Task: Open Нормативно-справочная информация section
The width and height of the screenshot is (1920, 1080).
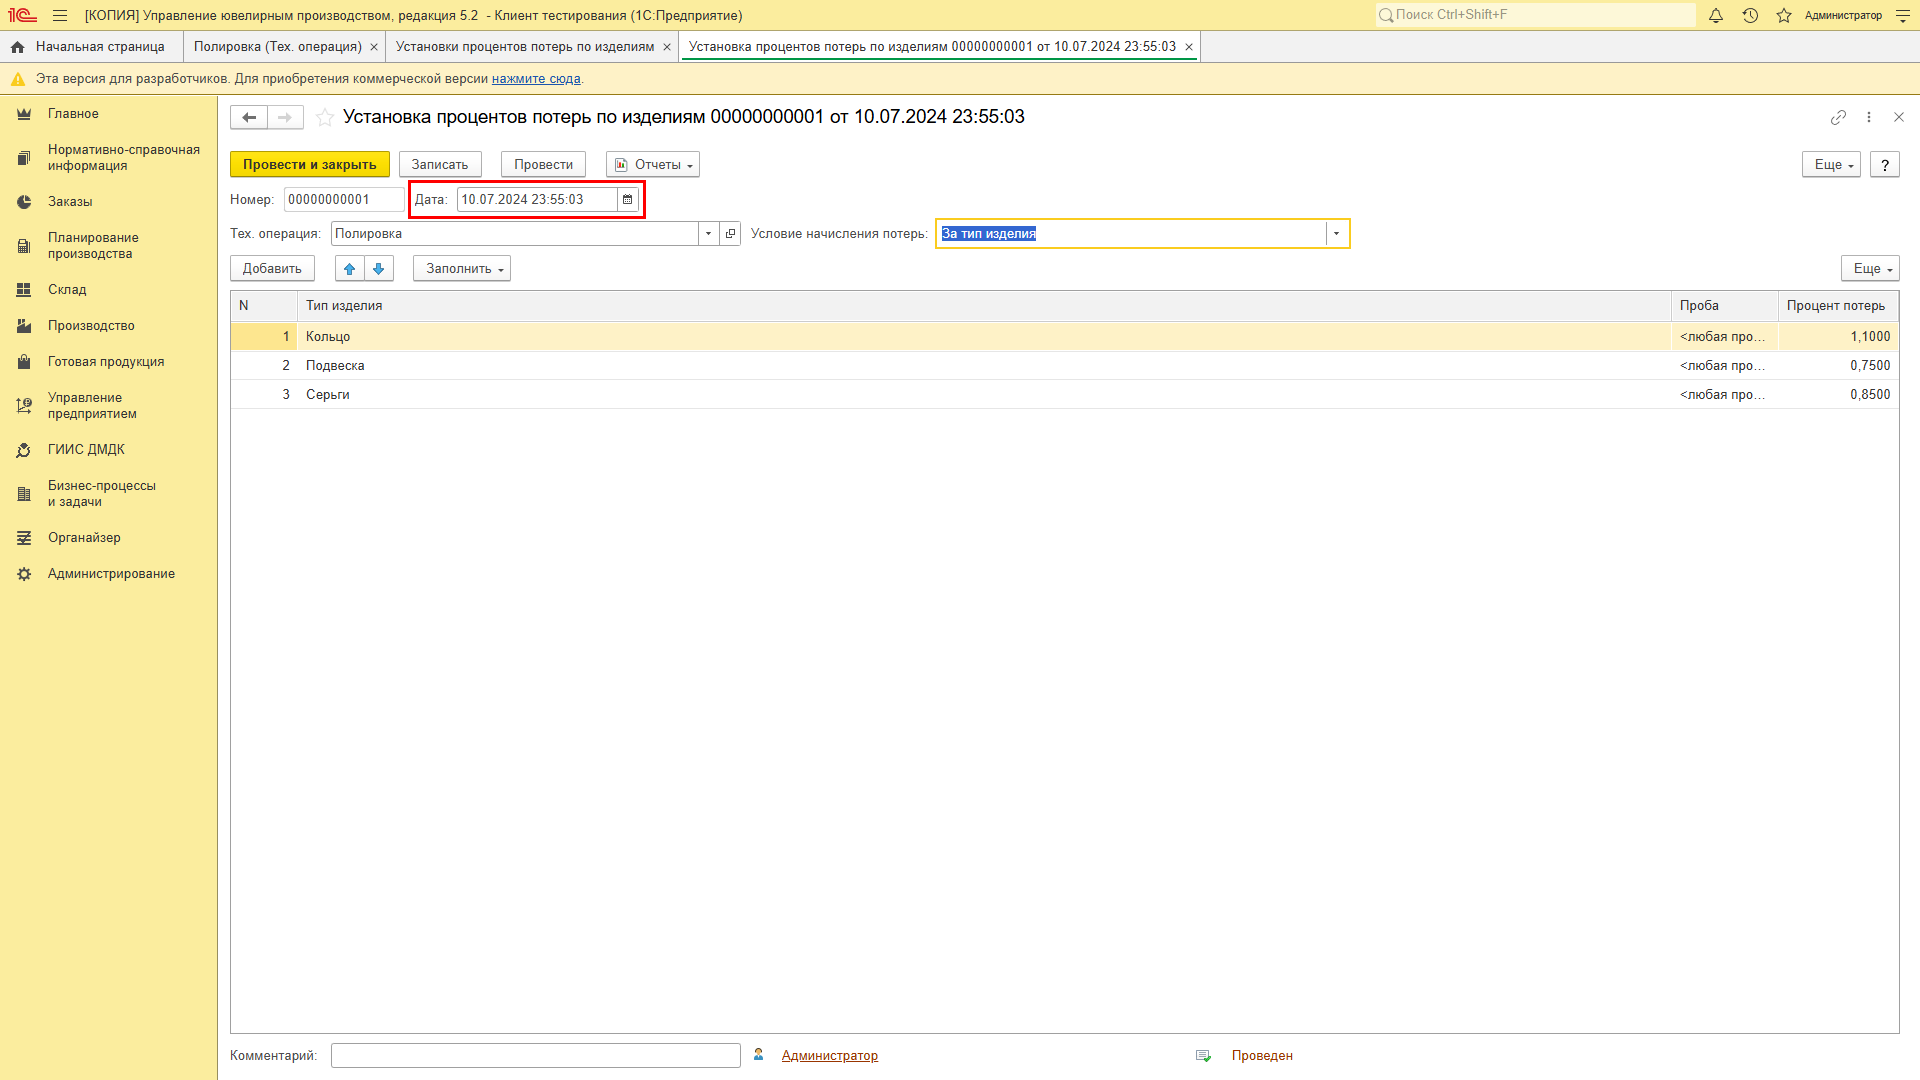Action: pyautogui.click(x=109, y=158)
